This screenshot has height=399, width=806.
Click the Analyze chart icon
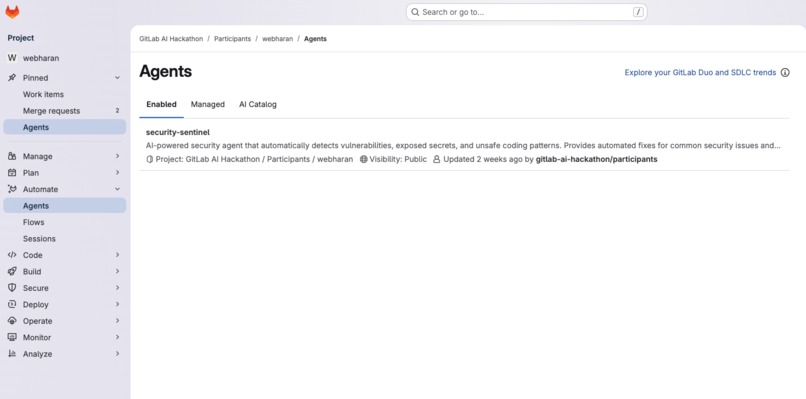coord(12,354)
